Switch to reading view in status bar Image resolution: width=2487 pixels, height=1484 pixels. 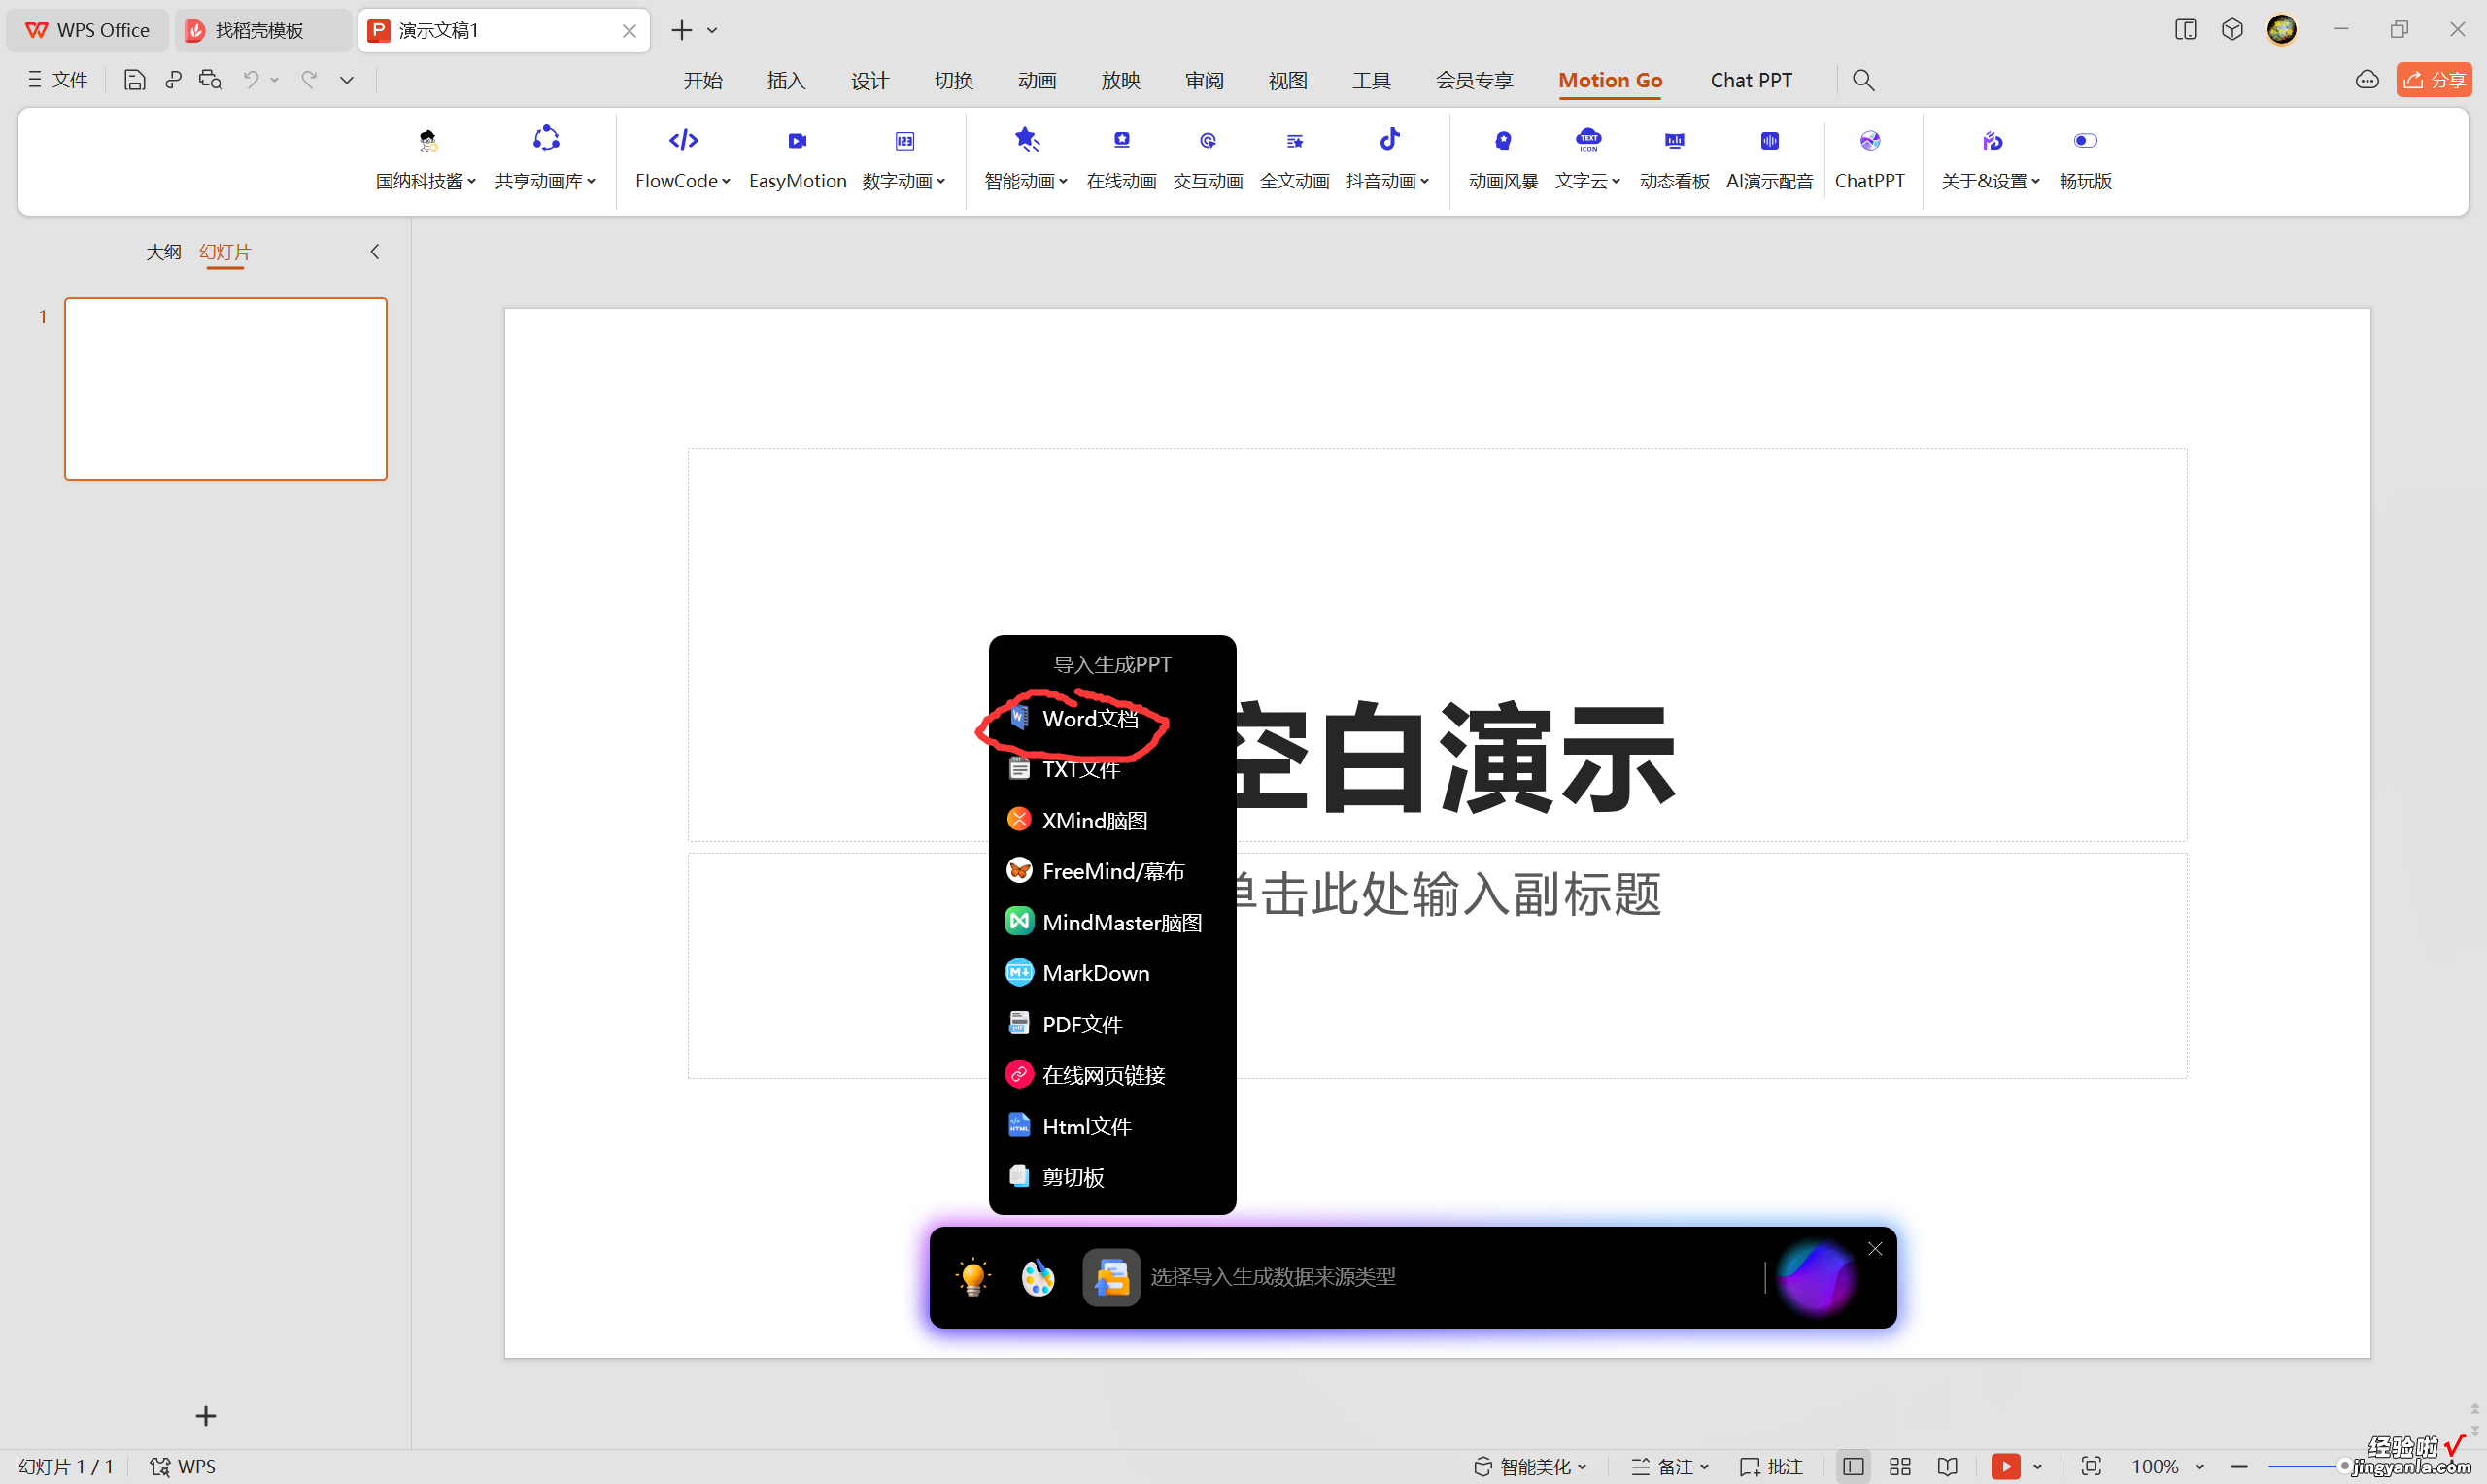[x=1947, y=1466]
